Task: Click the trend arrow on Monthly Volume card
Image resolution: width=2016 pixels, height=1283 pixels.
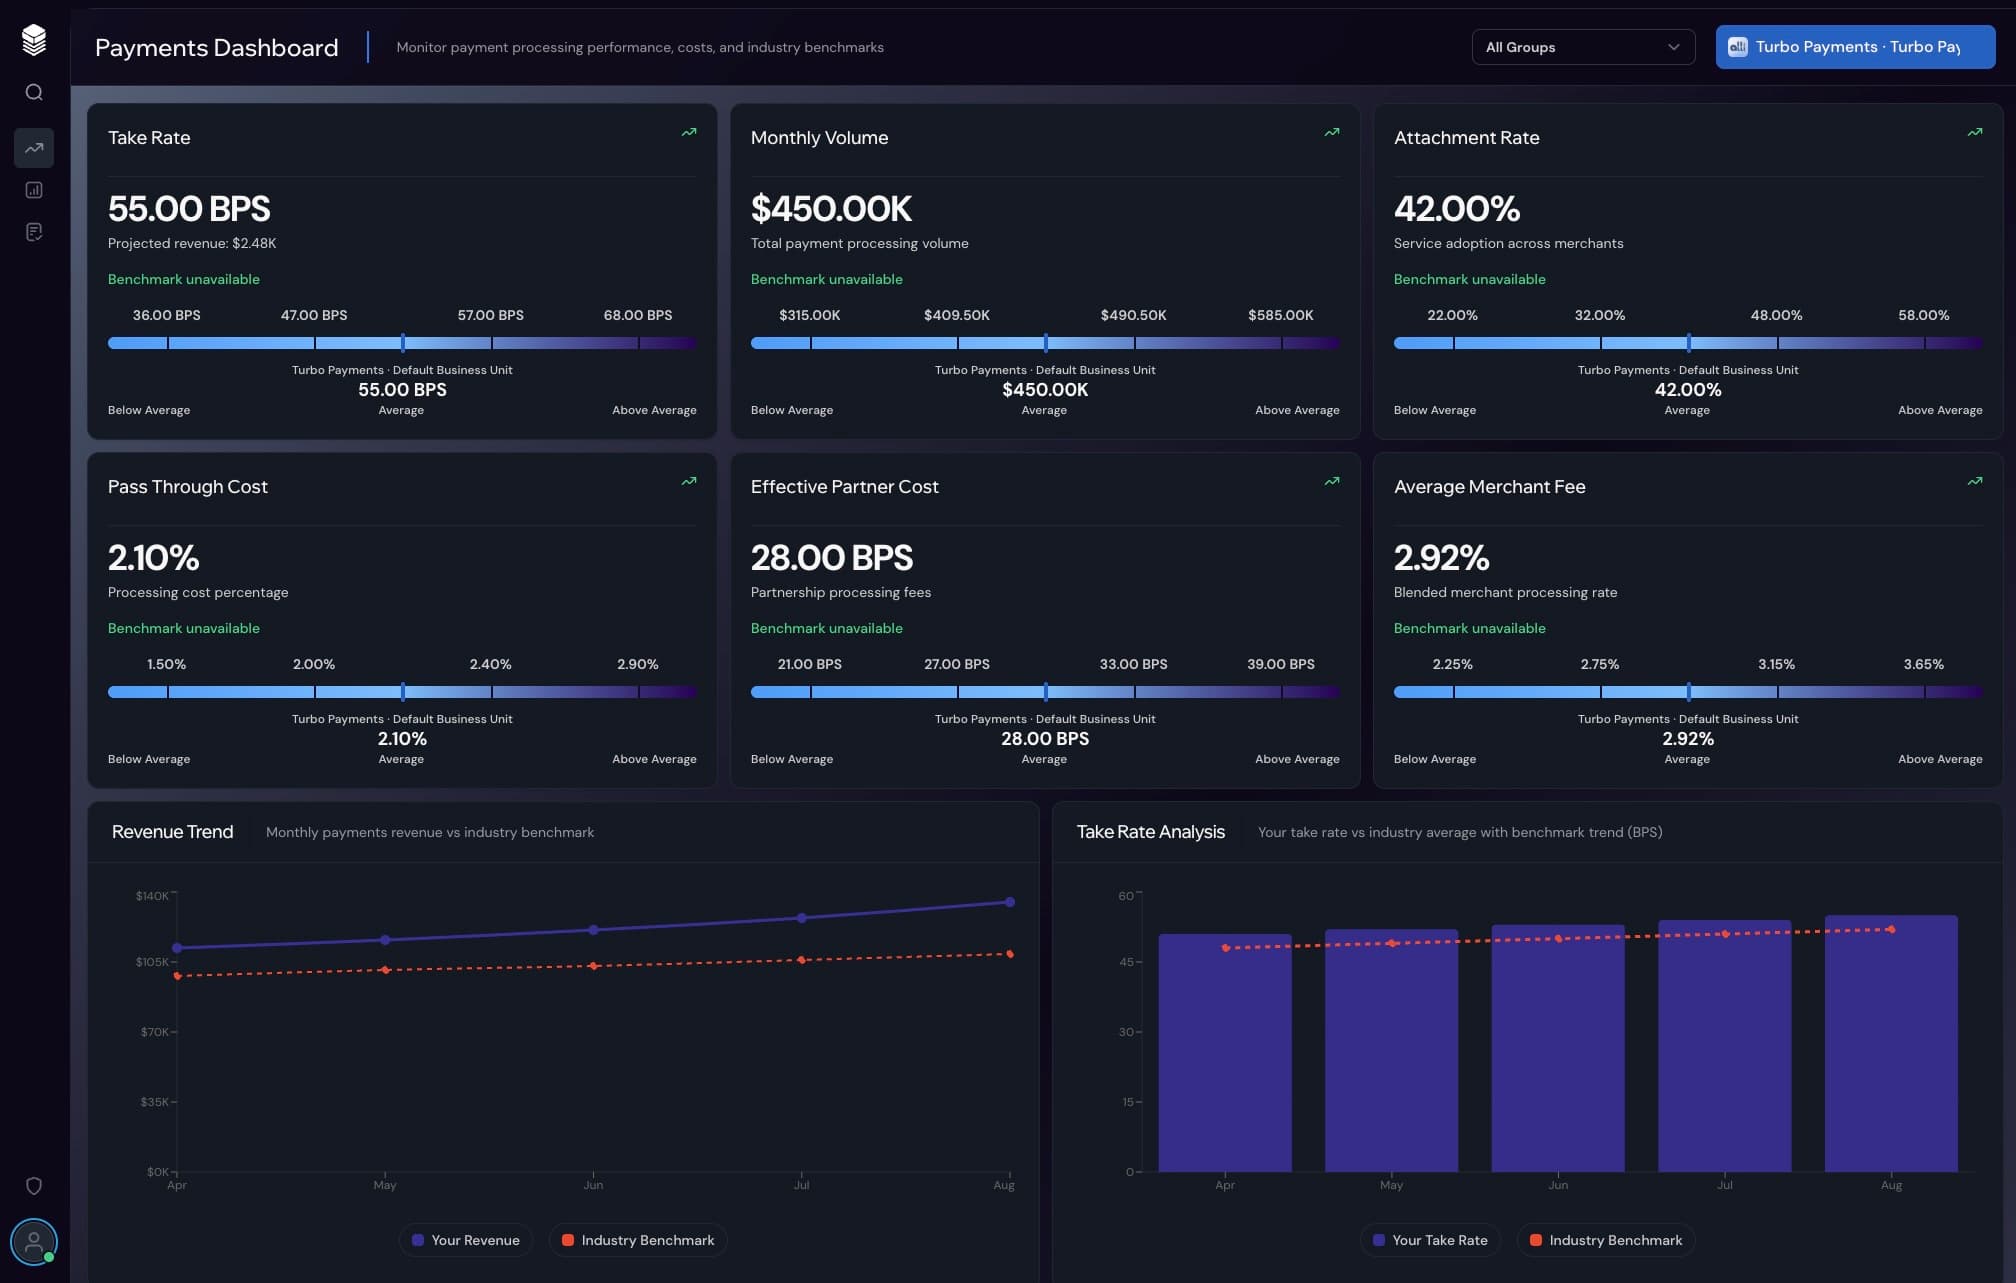Action: tap(1331, 131)
